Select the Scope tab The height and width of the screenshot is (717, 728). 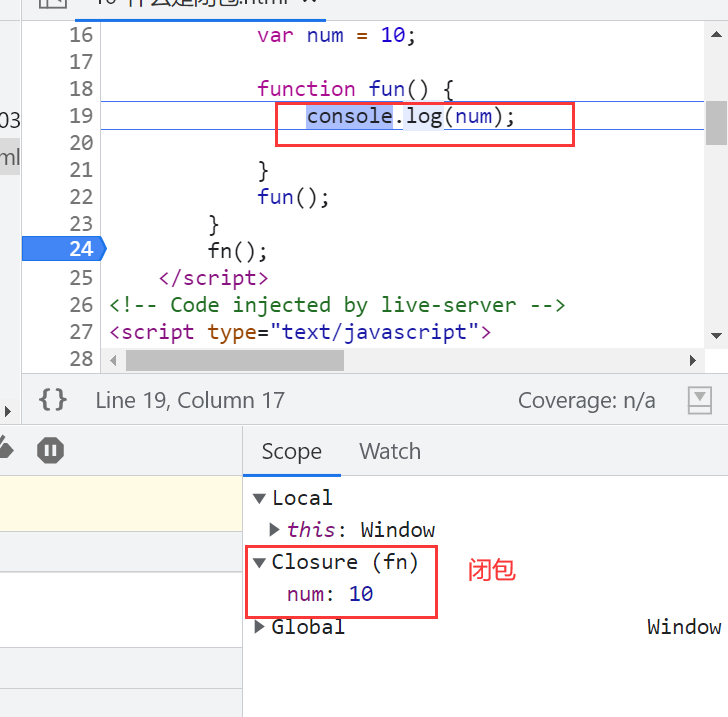(x=291, y=451)
